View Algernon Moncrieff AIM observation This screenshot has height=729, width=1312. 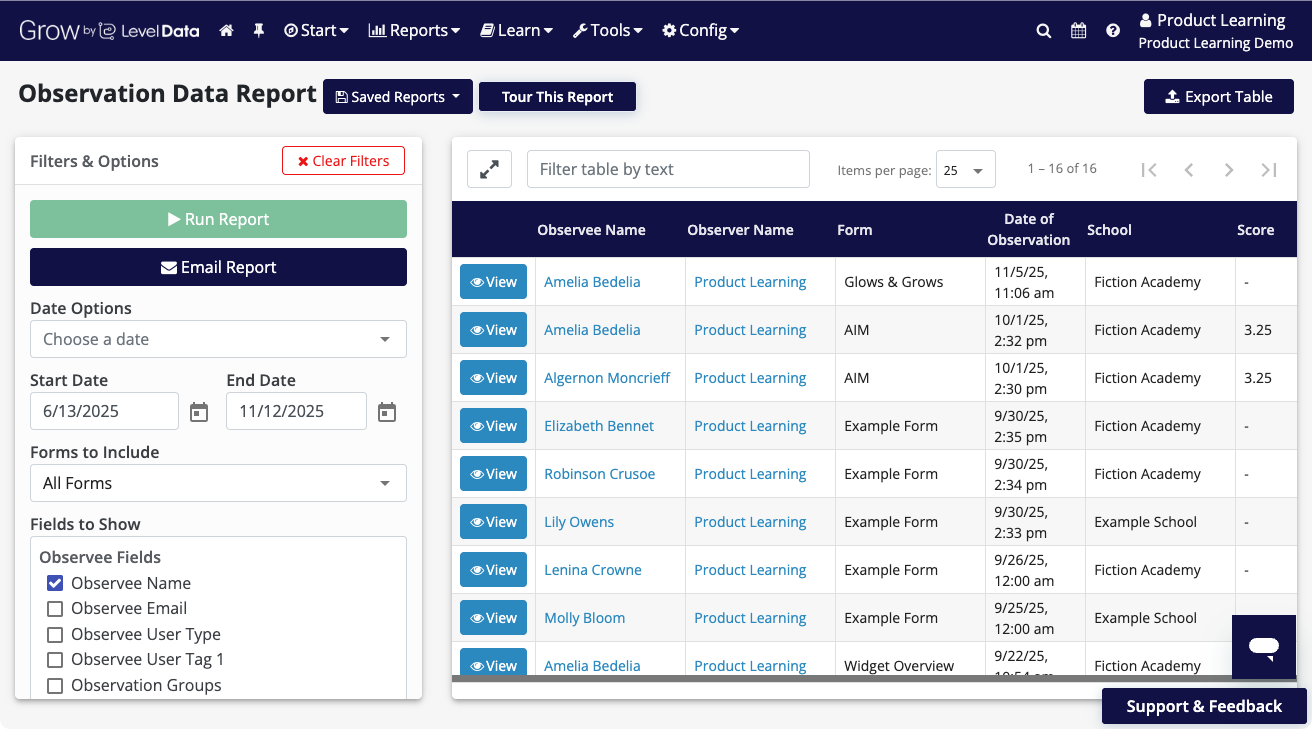[493, 378]
